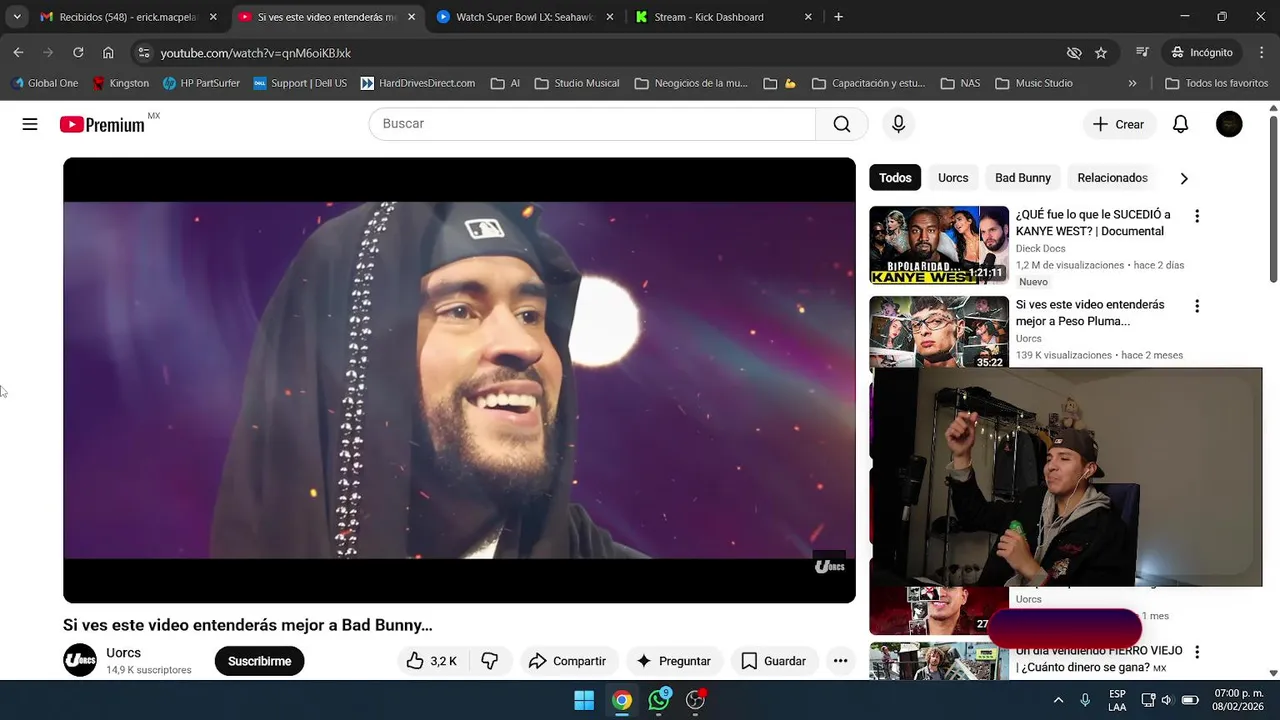Image resolution: width=1280 pixels, height=720 pixels.
Task: Show hidden bookmarks with chevron
Action: point(1132,83)
